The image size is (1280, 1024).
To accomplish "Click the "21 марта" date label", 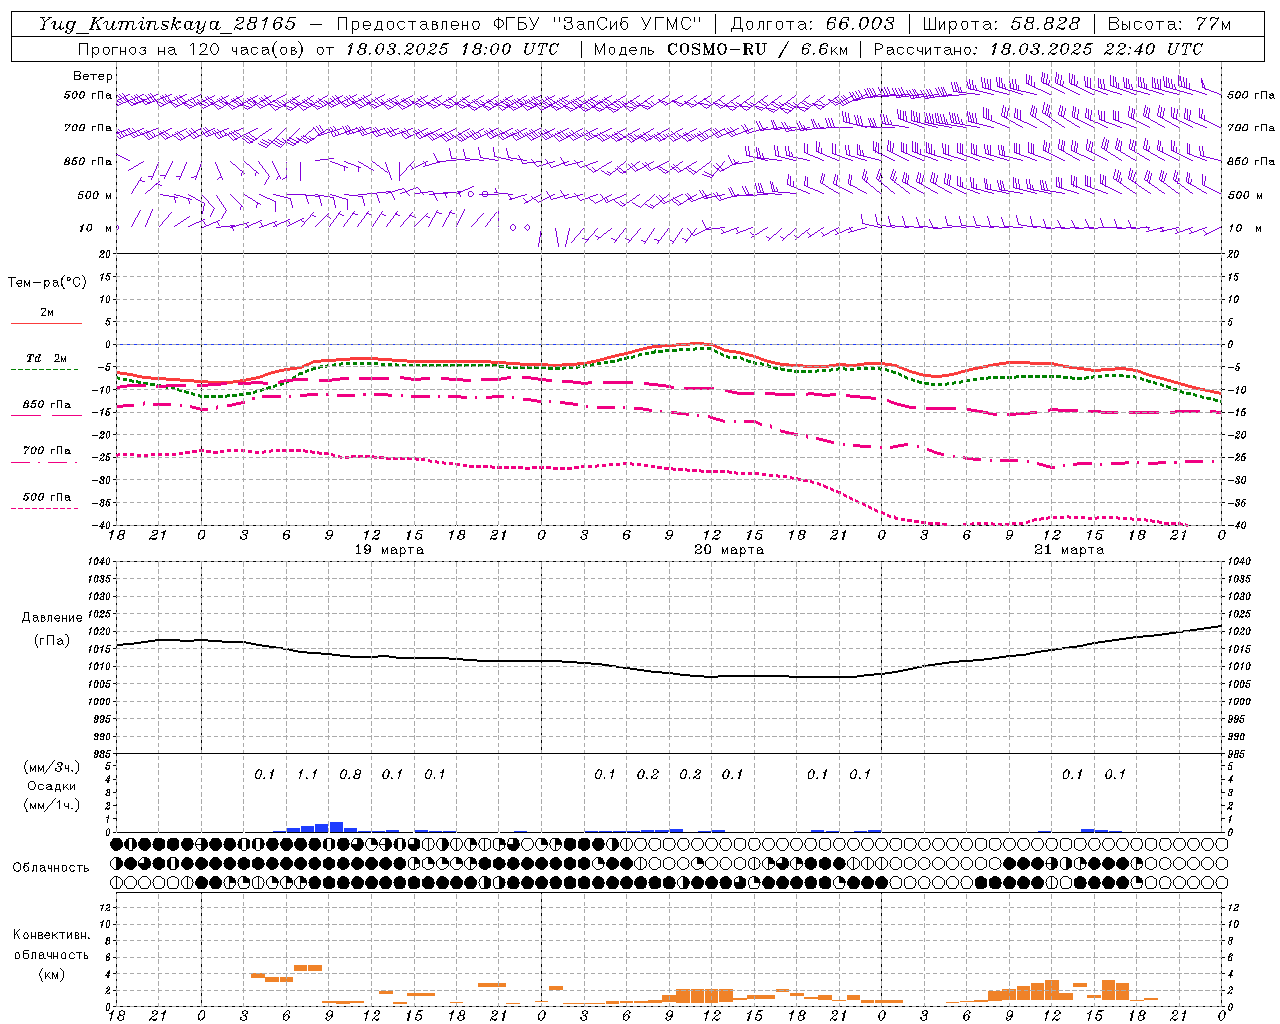I will tap(1069, 550).
